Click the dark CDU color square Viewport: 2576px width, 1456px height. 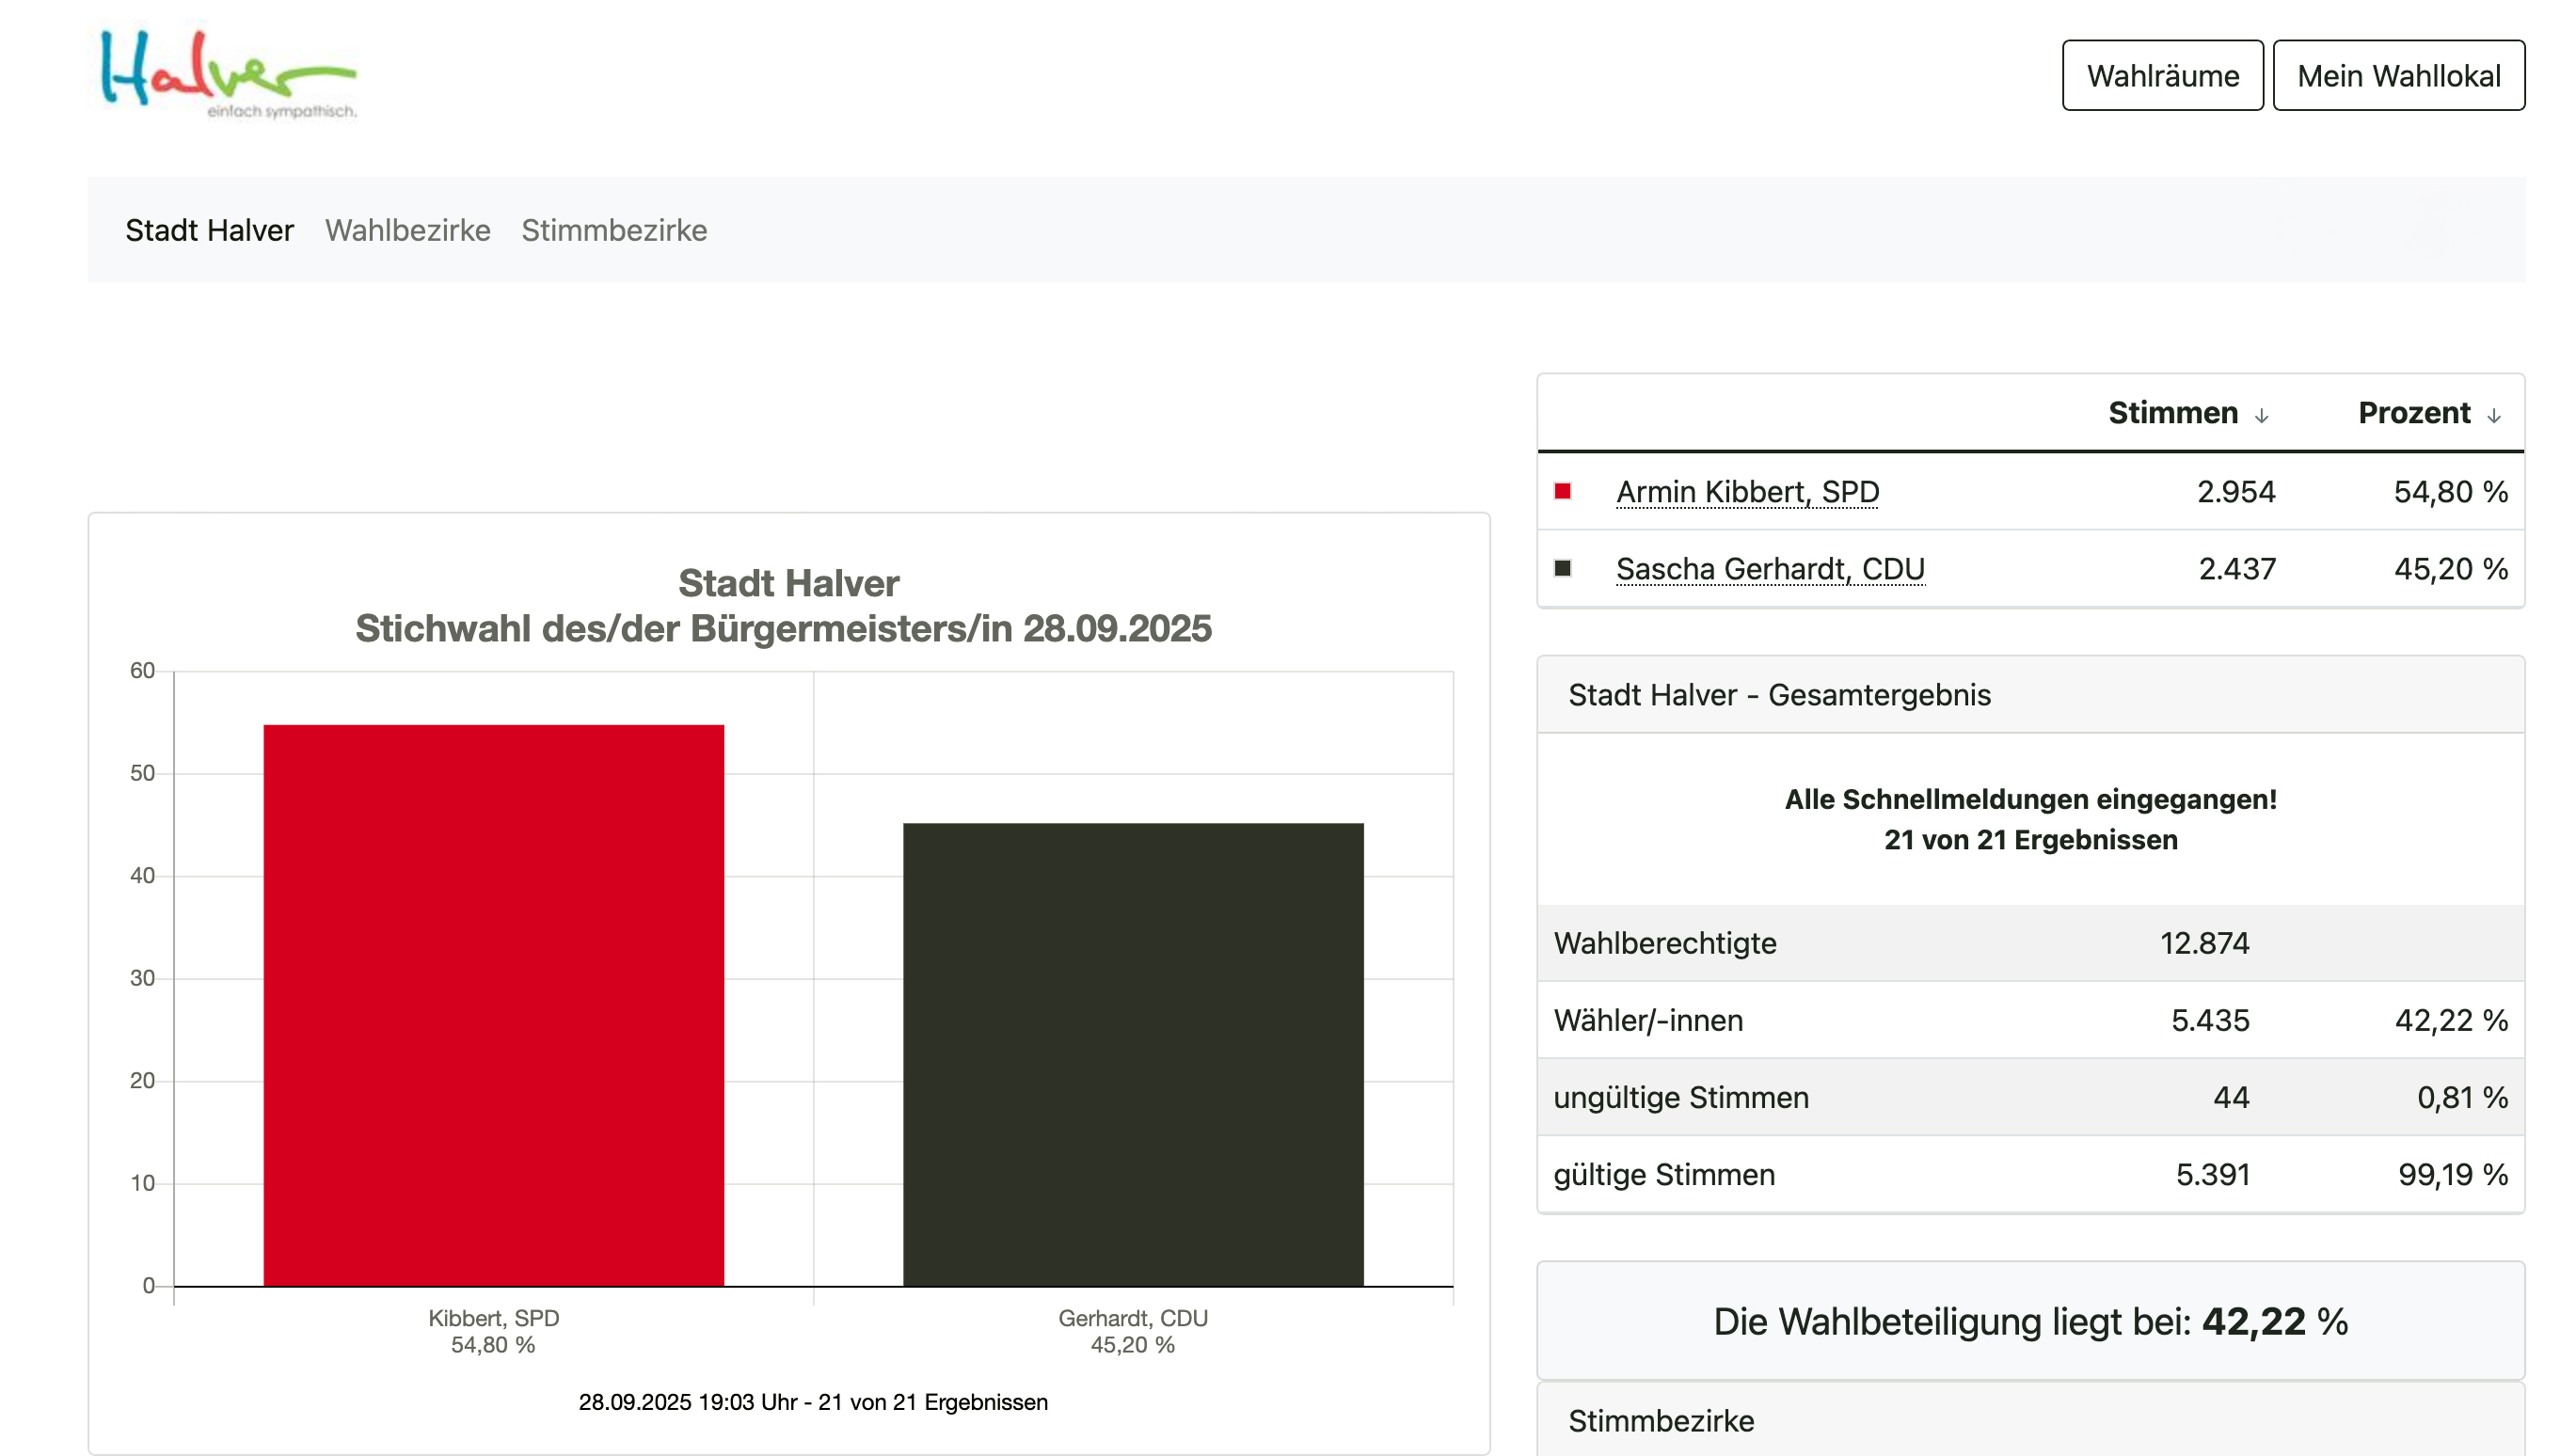[1563, 568]
